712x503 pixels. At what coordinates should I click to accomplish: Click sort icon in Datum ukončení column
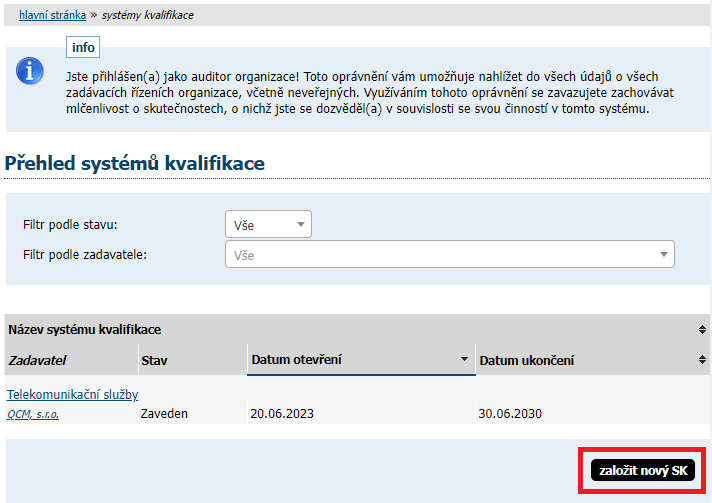pos(701,360)
